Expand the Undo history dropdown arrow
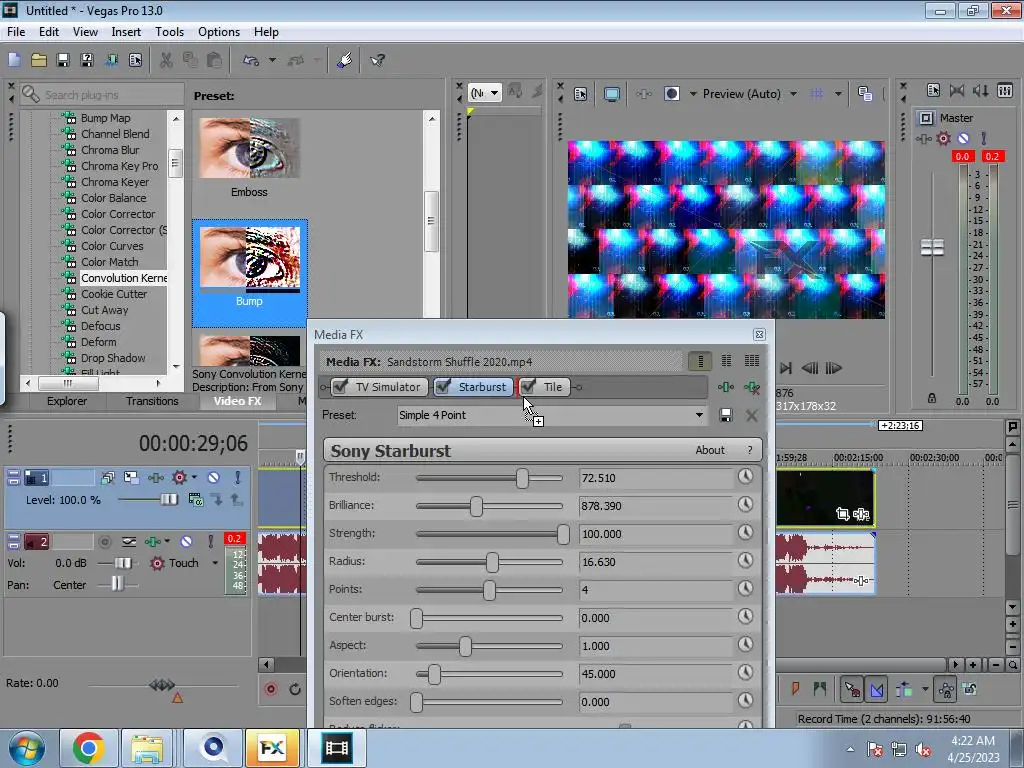Image resolution: width=1024 pixels, height=768 pixels. click(272, 60)
